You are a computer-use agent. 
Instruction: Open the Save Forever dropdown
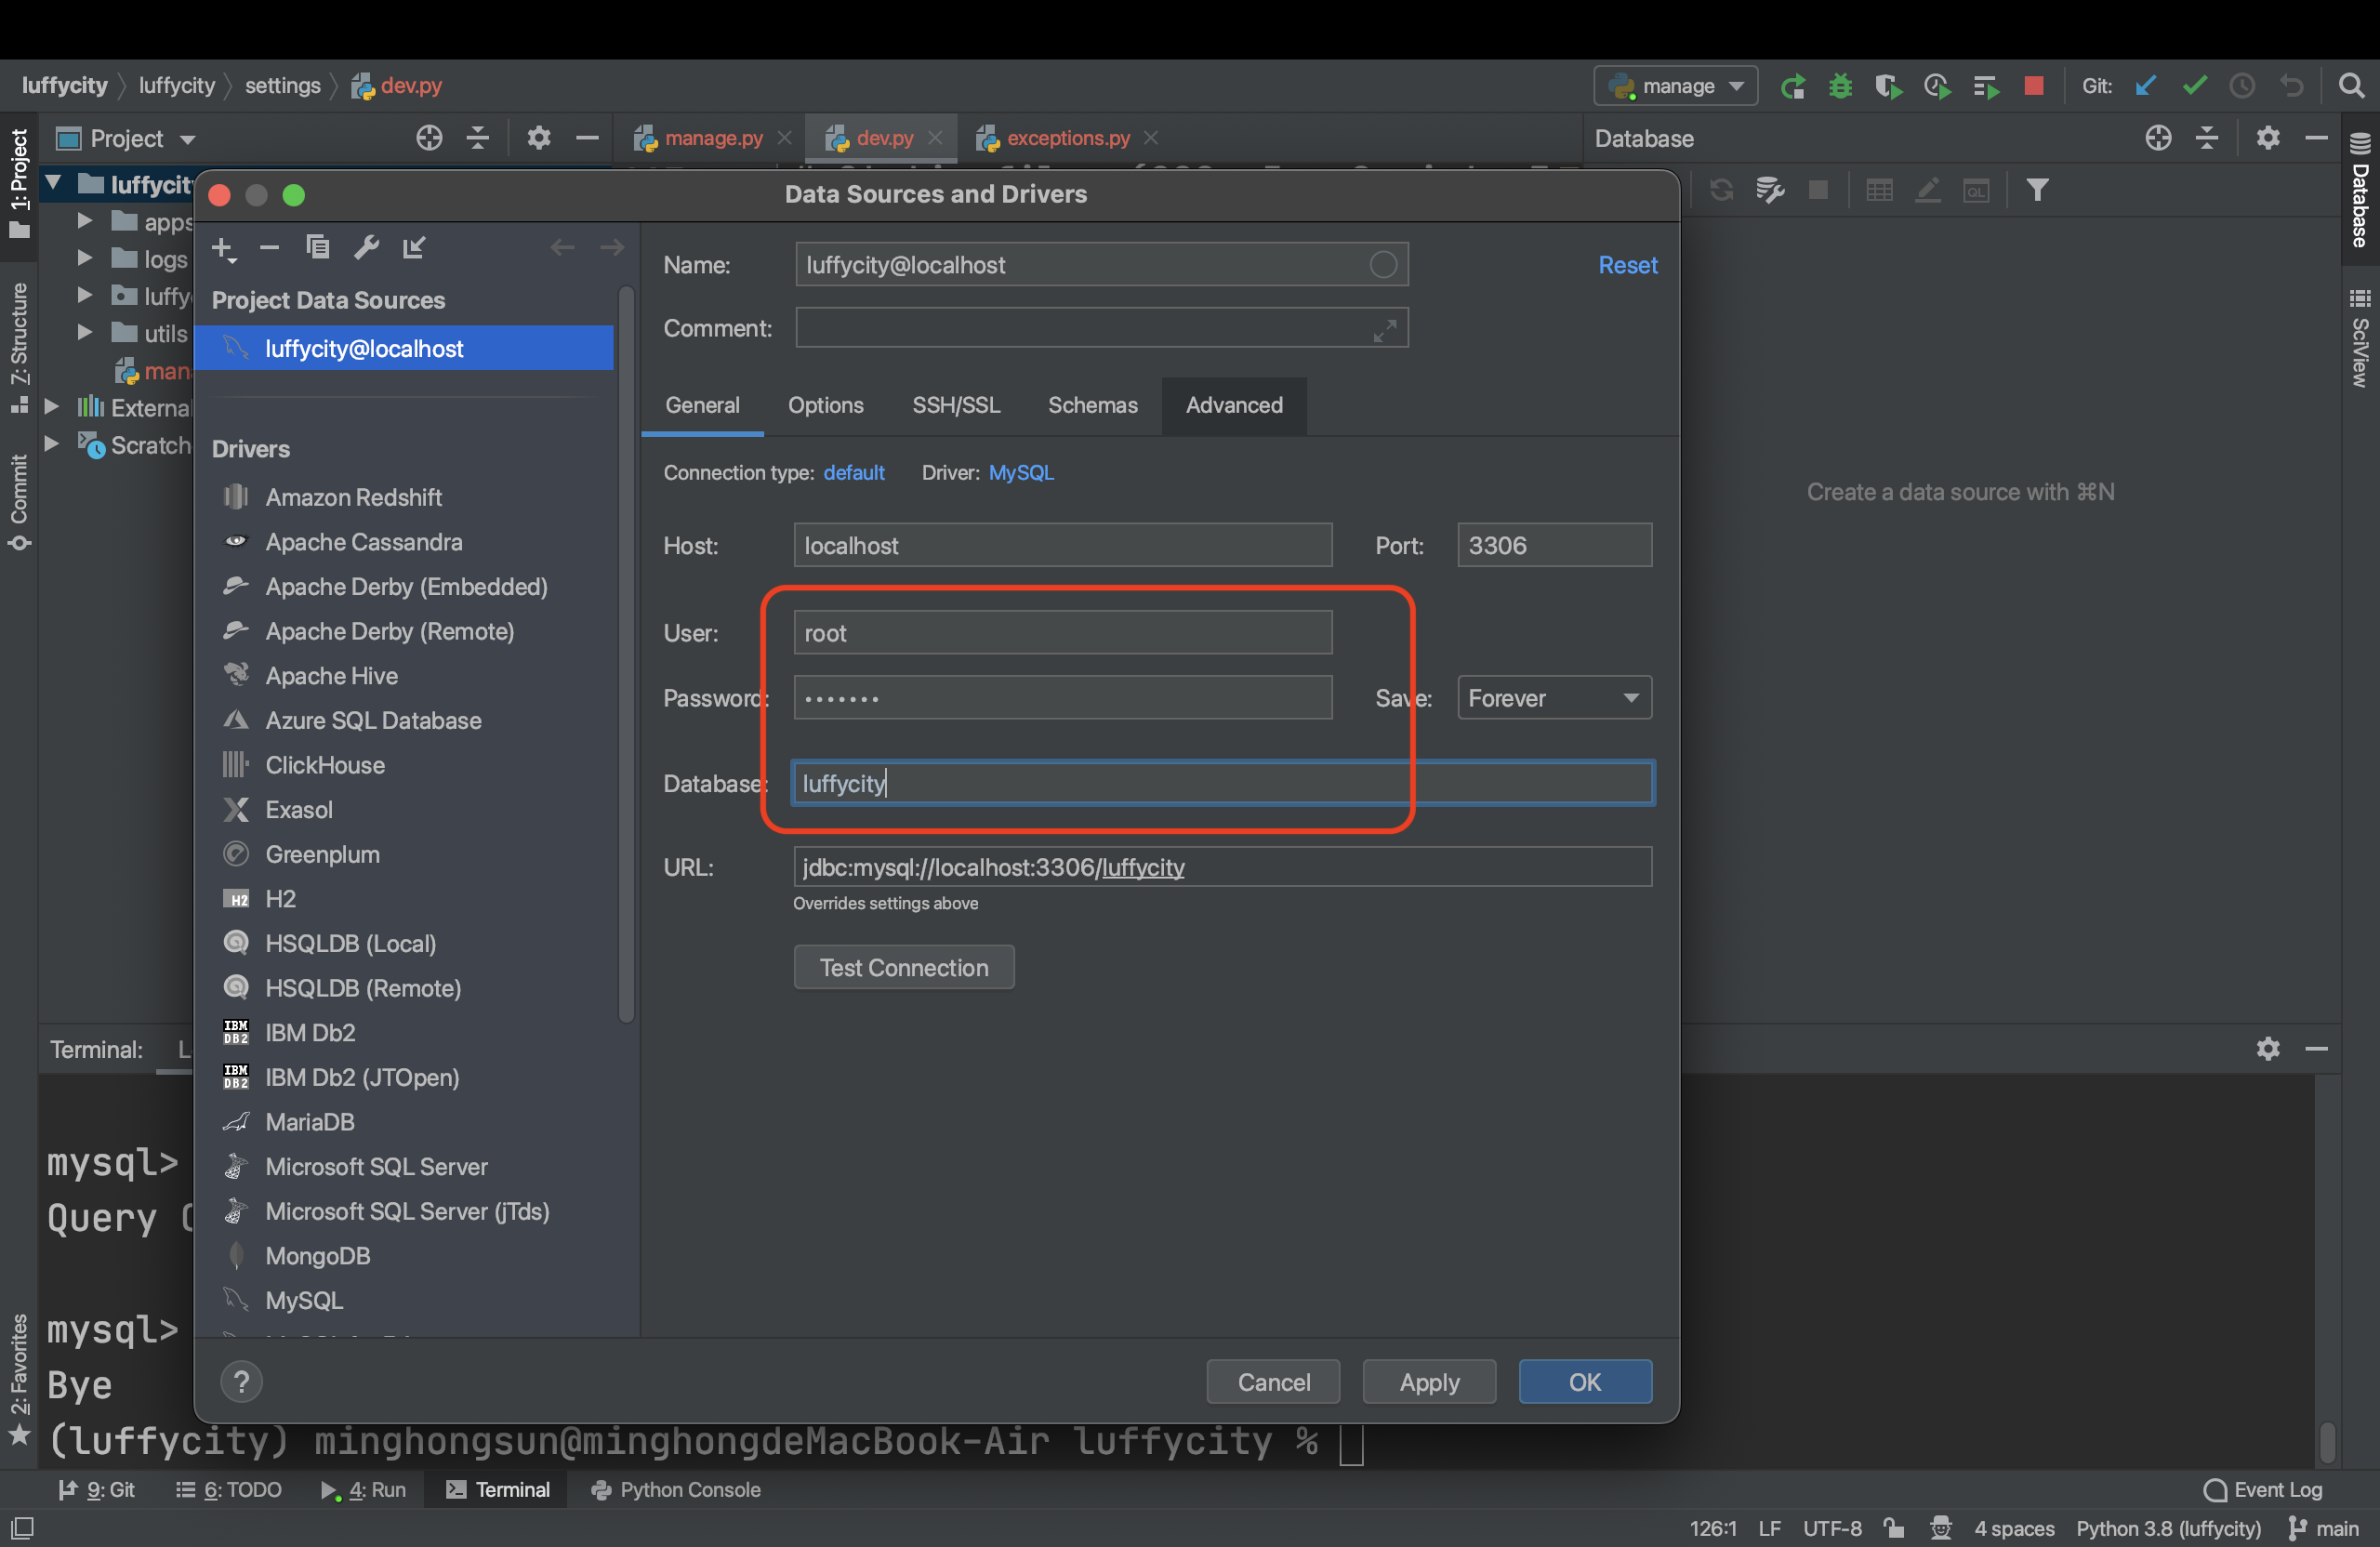(1554, 698)
